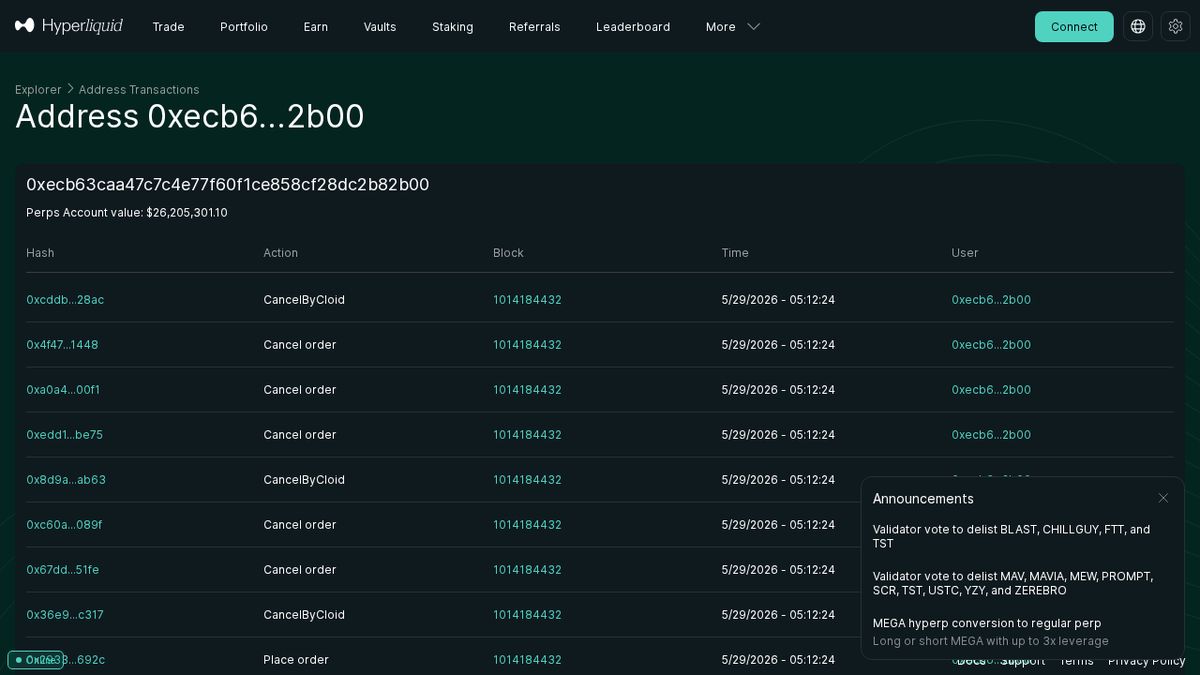
Task: Go back to Explorer breadcrumb
Action: [x=38, y=90]
